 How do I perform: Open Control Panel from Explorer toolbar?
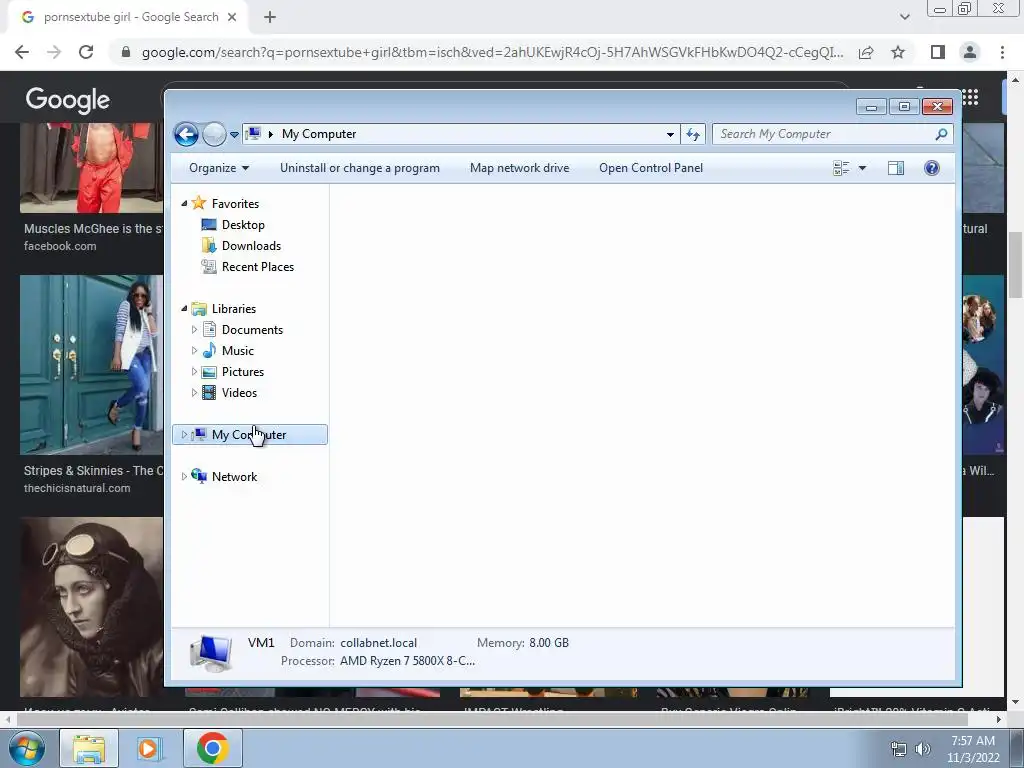[651, 168]
